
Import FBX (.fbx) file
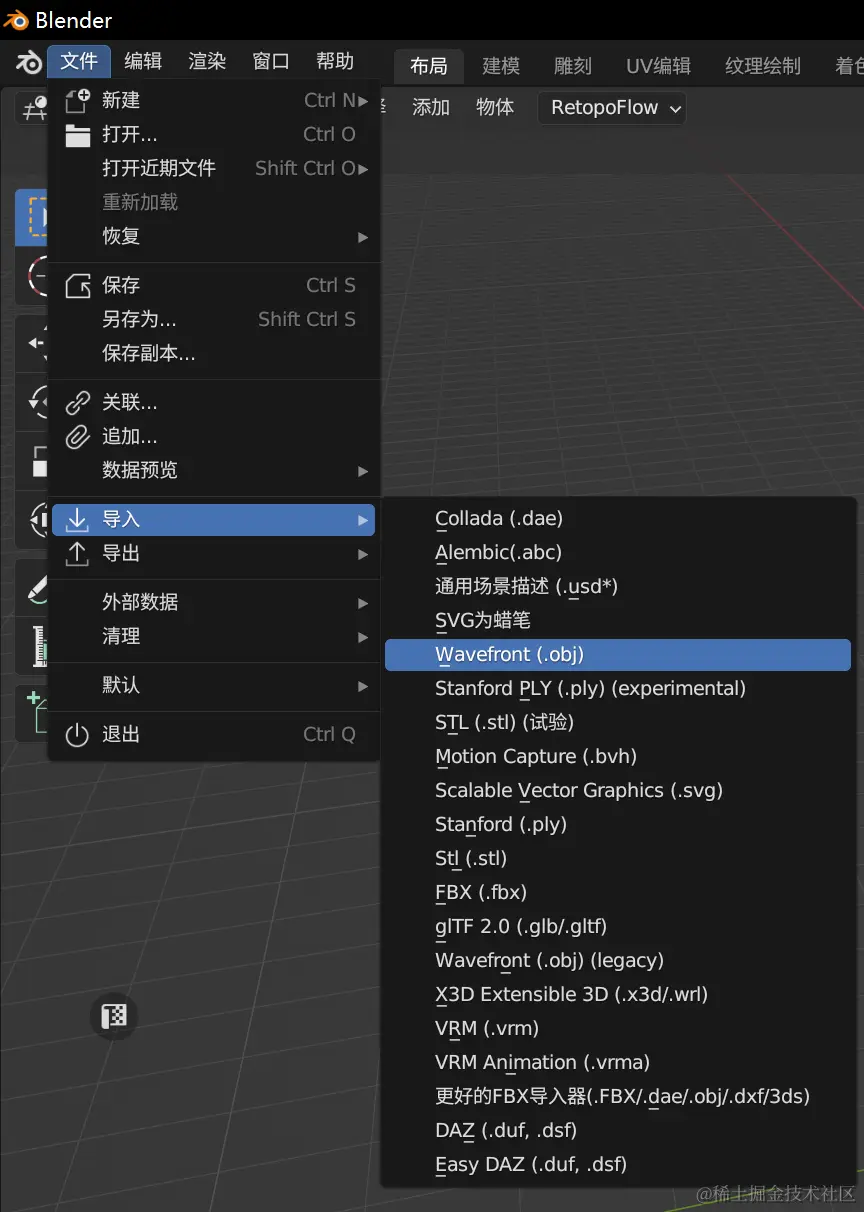tap(618, 892)
